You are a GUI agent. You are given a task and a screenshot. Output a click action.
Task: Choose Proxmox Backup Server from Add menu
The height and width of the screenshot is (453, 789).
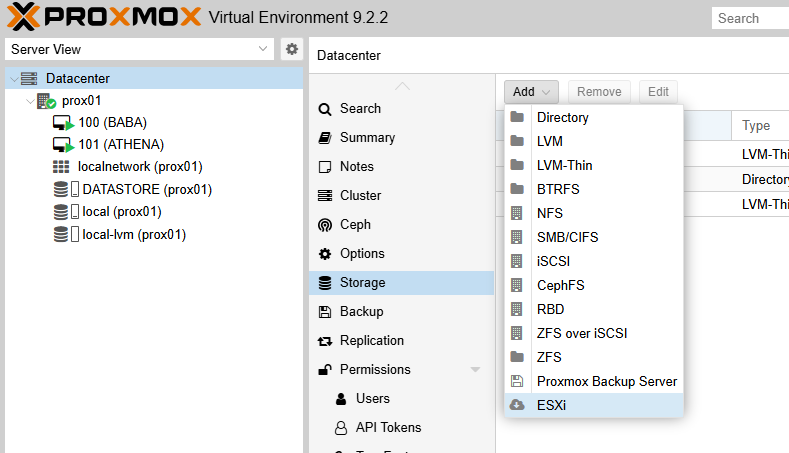coord(594,382)
